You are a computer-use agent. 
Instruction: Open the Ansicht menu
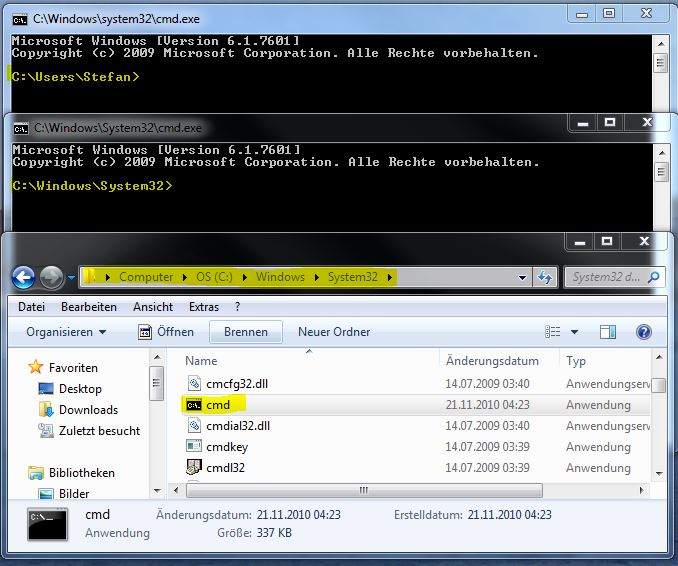pos(152,307)
